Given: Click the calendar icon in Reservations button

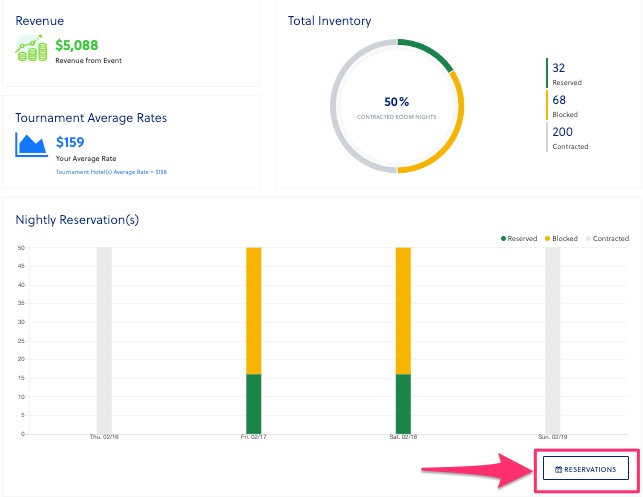Looking at the screenshot, I should point(559,469).
